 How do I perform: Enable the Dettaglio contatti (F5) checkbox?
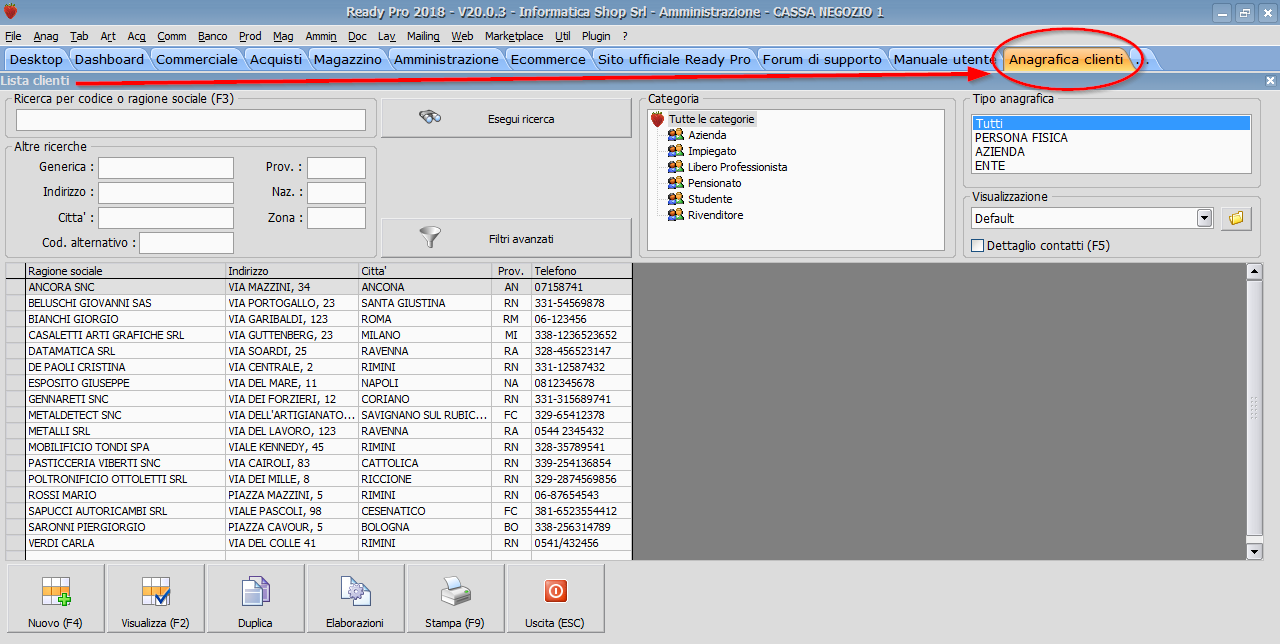pyautogui.click(x=976, y=245)
